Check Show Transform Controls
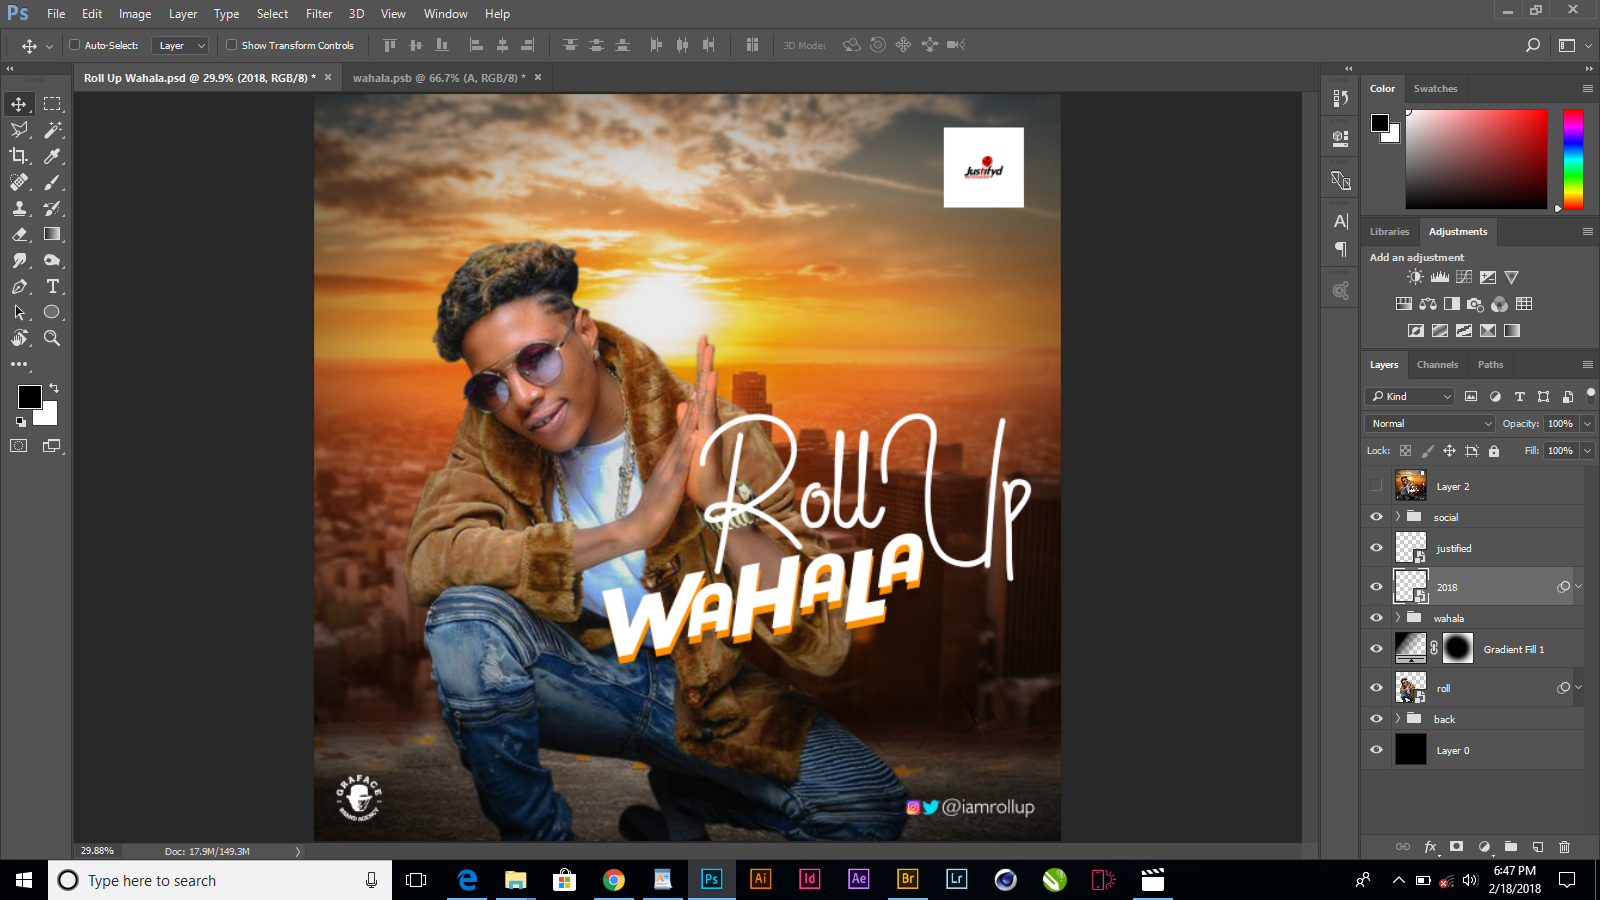This screenshot has width=1600, height=900. point(231,45)
